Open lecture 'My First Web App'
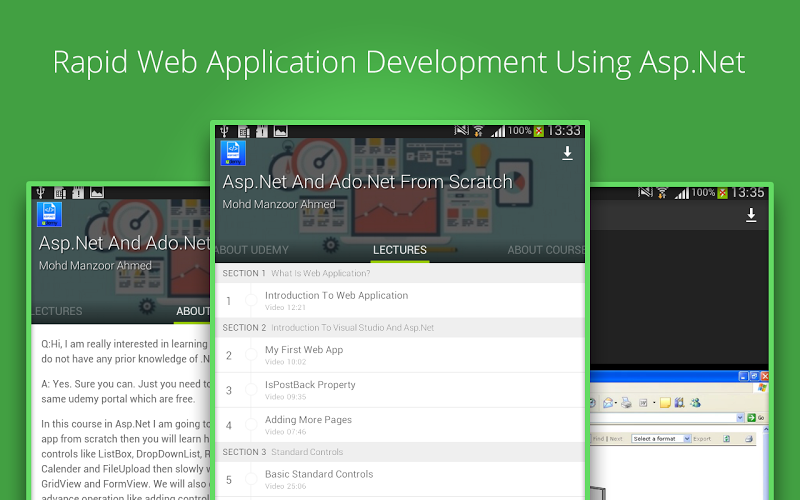The image size is (800, 500). point(304,354)
